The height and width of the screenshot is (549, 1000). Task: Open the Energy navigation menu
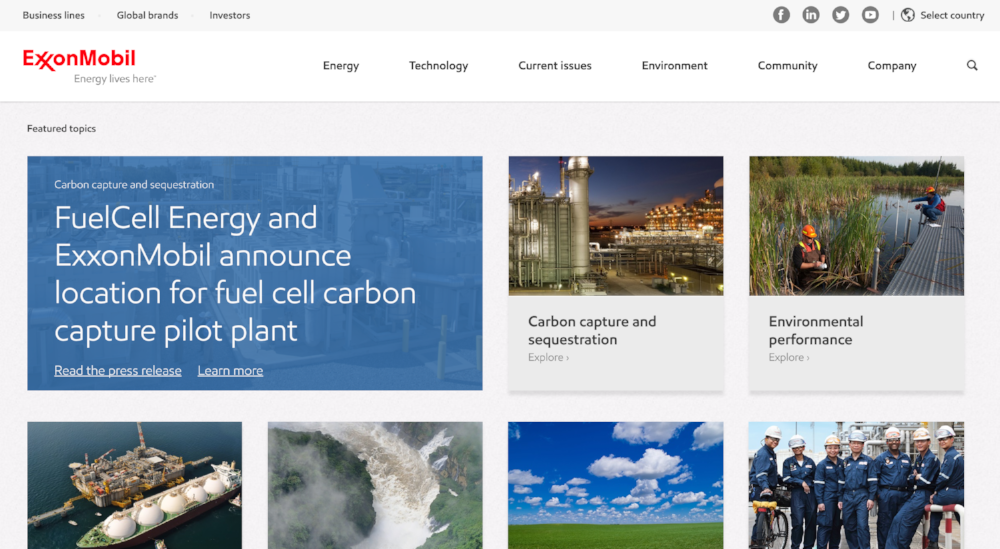[341, 66]
